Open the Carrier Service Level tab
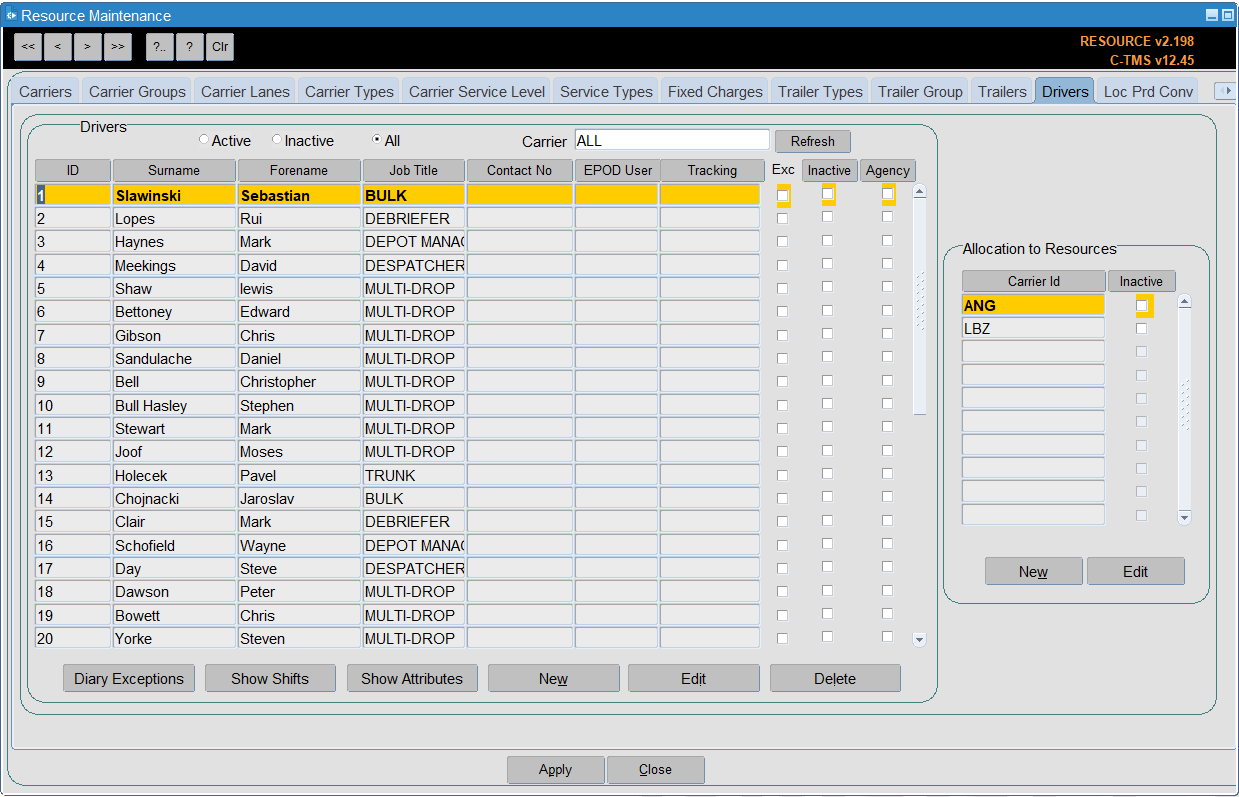The height and width of the screenshot is (797, 1239). (477, 91)
